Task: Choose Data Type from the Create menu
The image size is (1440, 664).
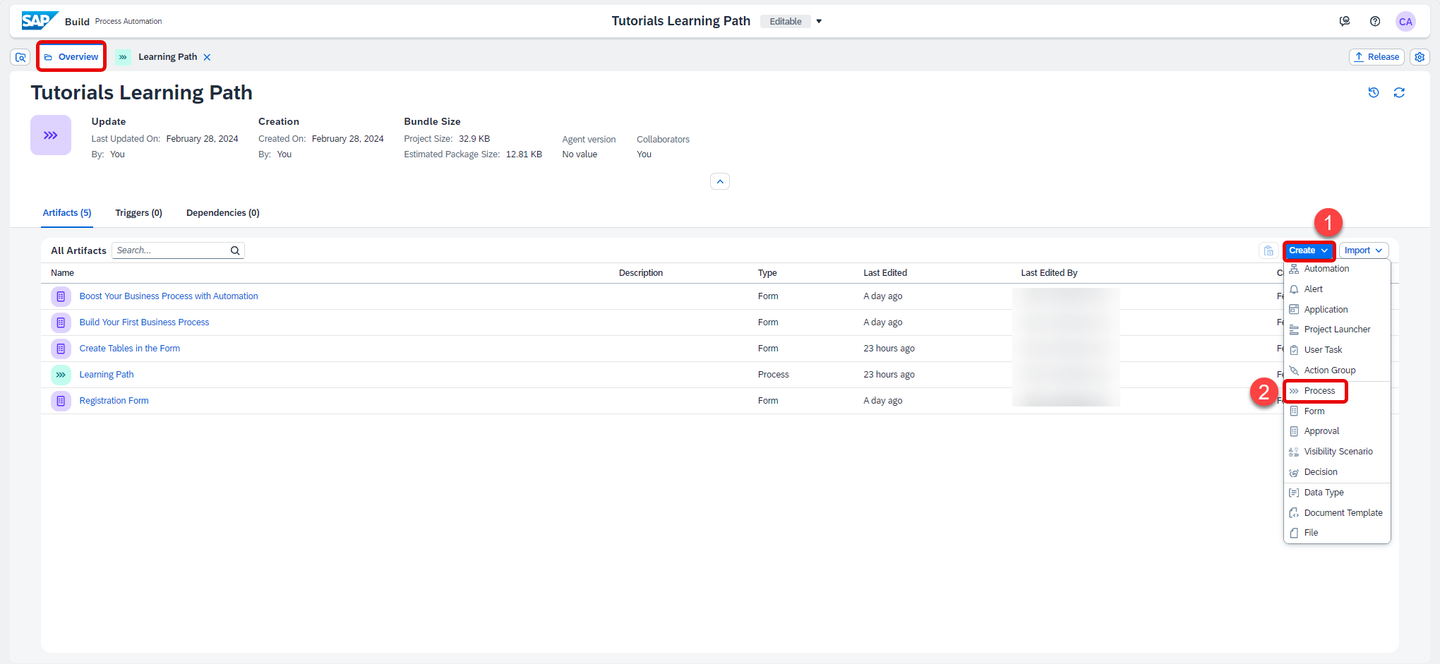Action: click(x=1337, y=493)
